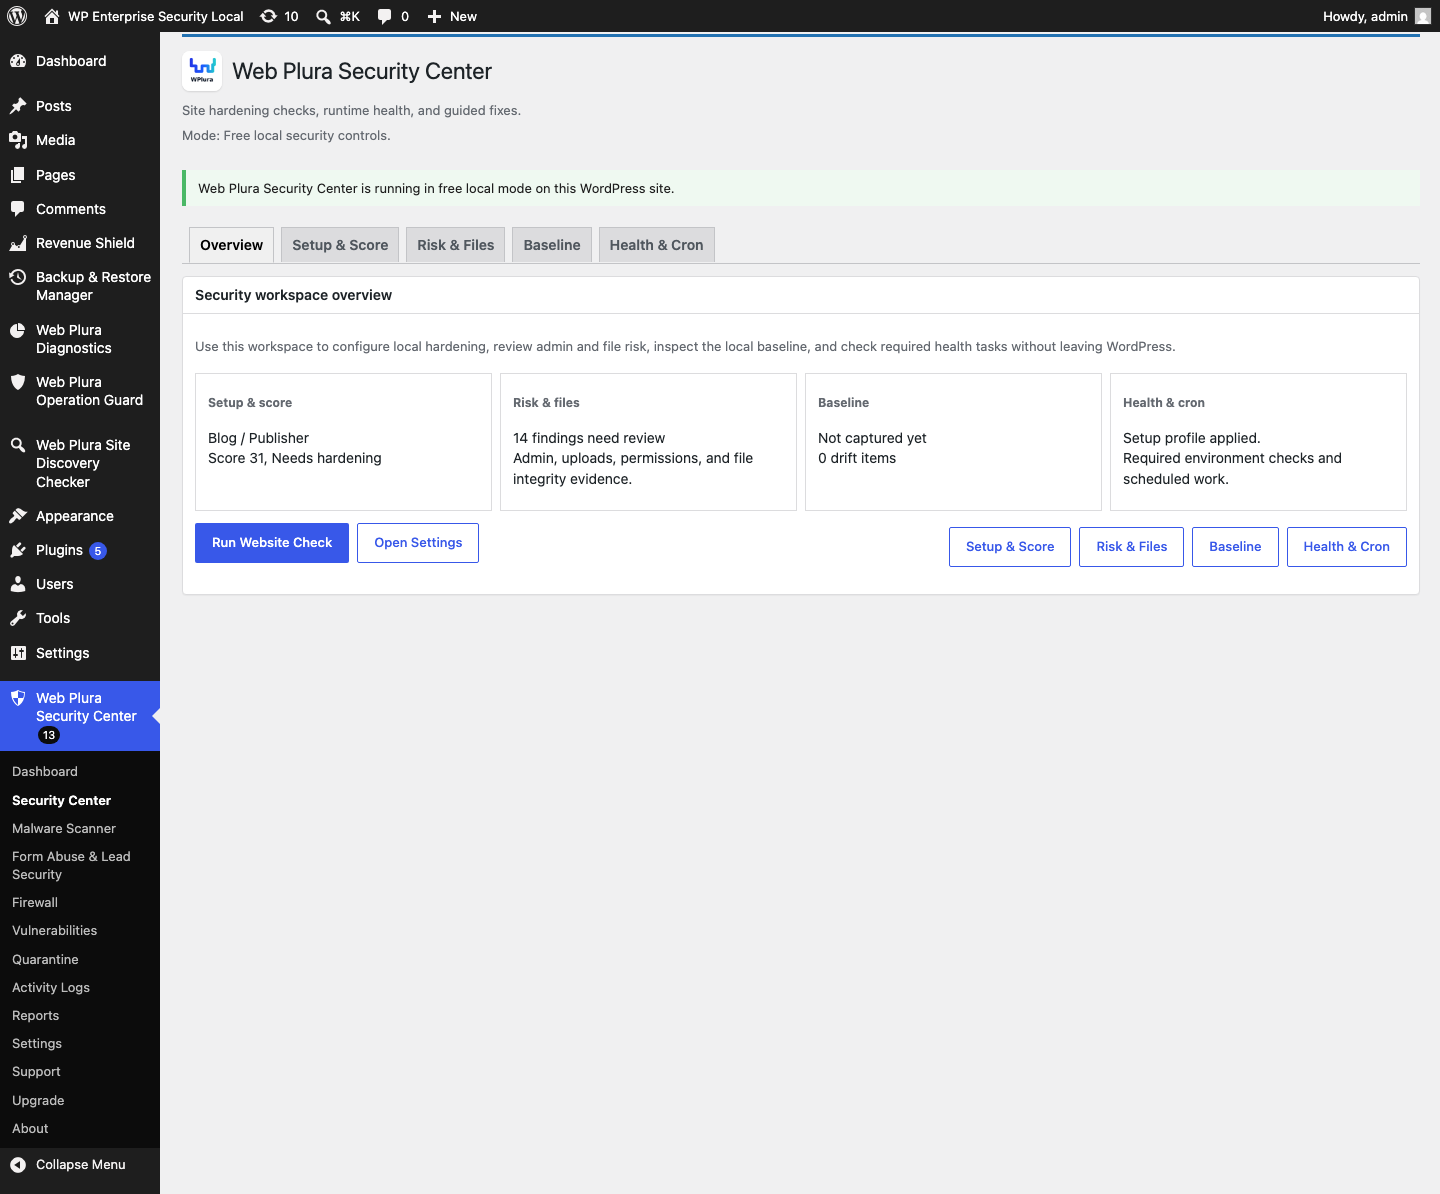Screen dimensions: 1440x1194
Task: Click the Risk & Files button below the cards
Action: point(1132,547)
